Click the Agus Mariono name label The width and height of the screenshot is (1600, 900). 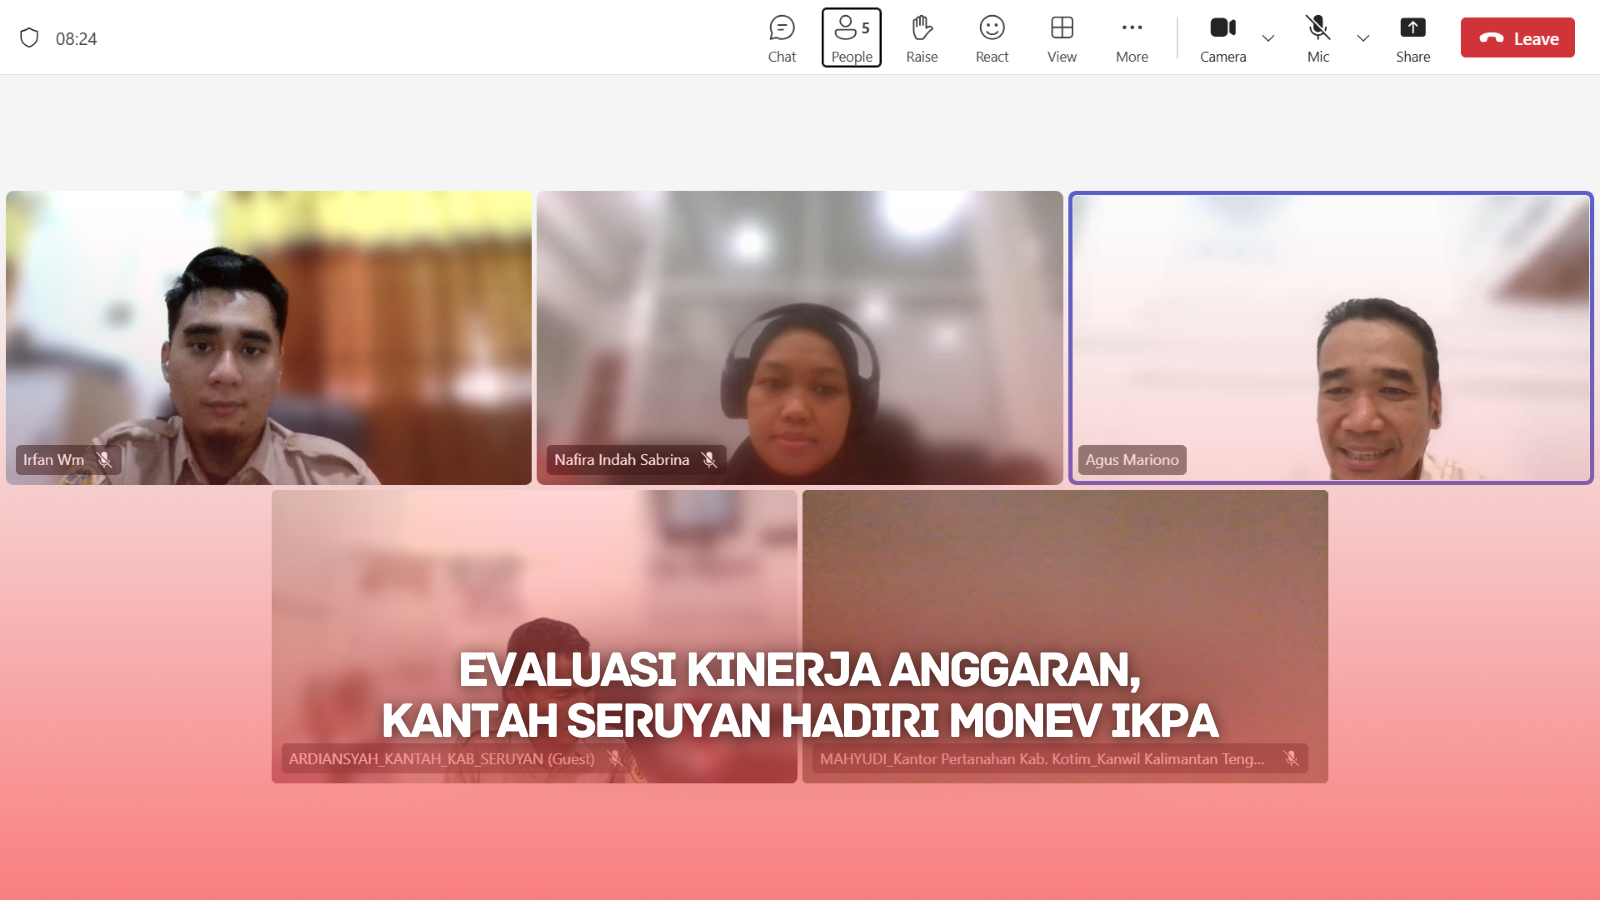click(1132, 460)
